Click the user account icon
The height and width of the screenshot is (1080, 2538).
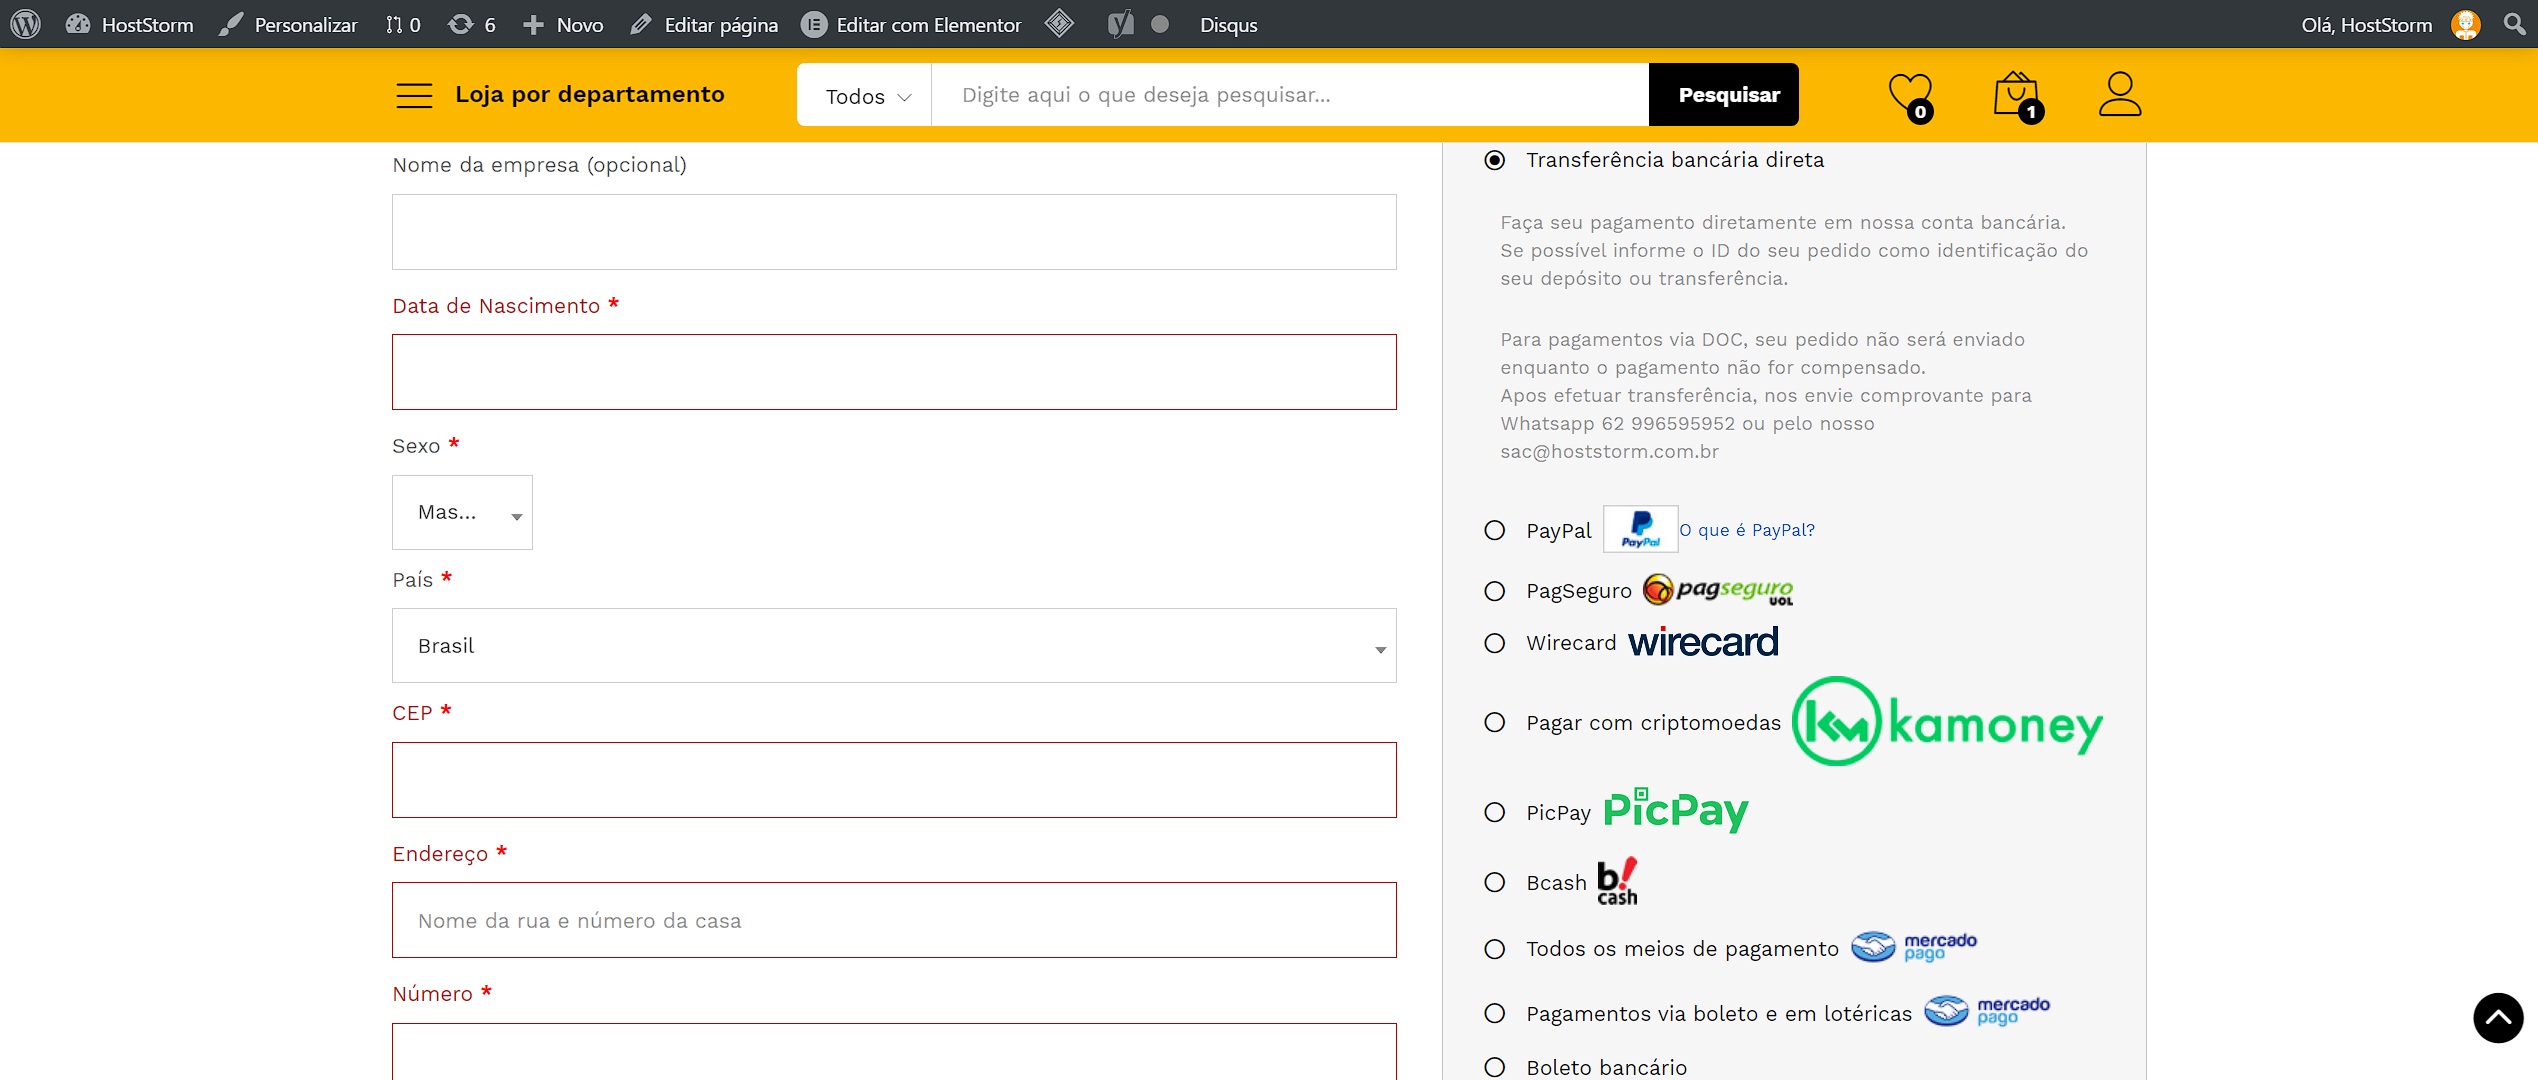click(2119, 95)
